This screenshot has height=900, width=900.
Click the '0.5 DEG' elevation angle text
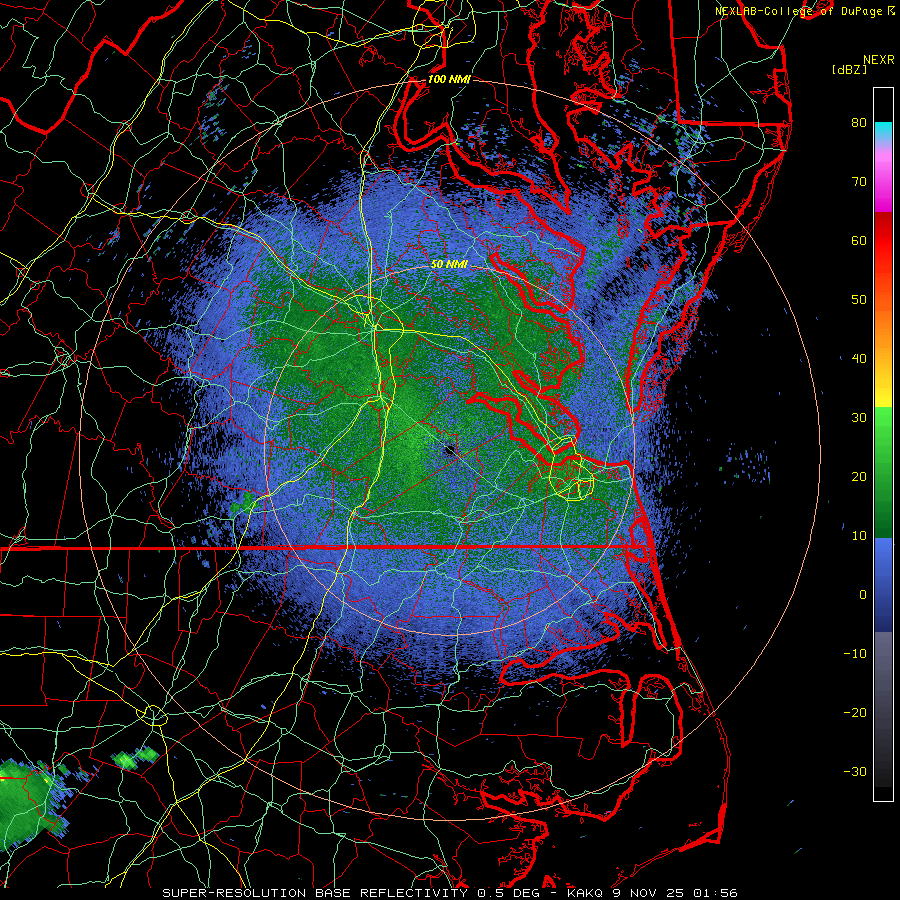509,893
